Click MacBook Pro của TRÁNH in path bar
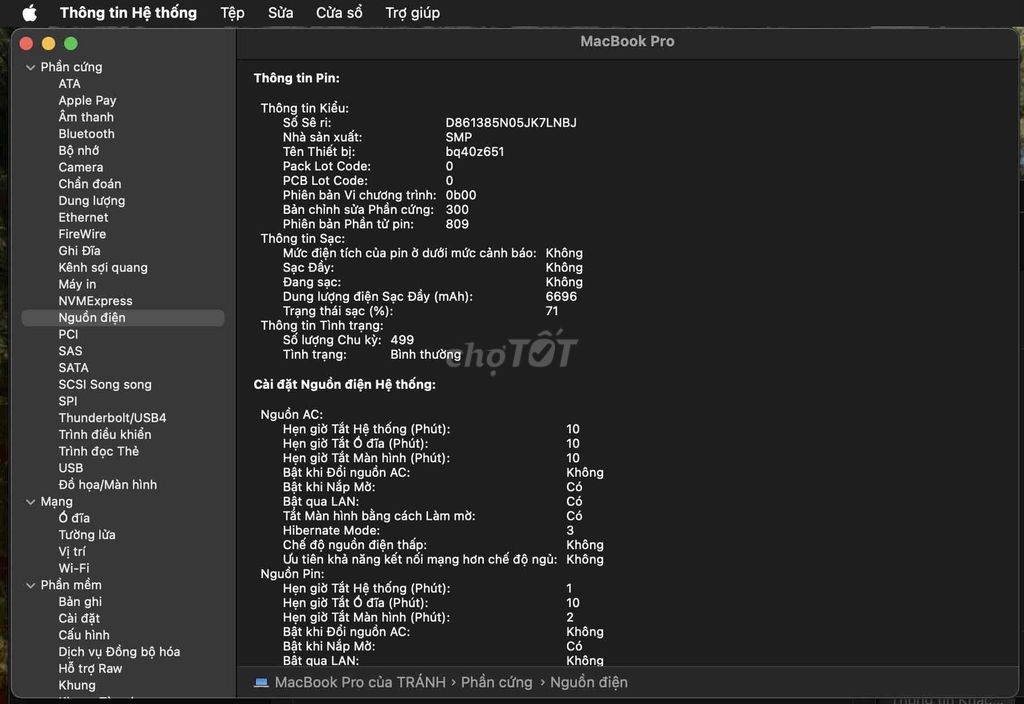 click(360, 682)
